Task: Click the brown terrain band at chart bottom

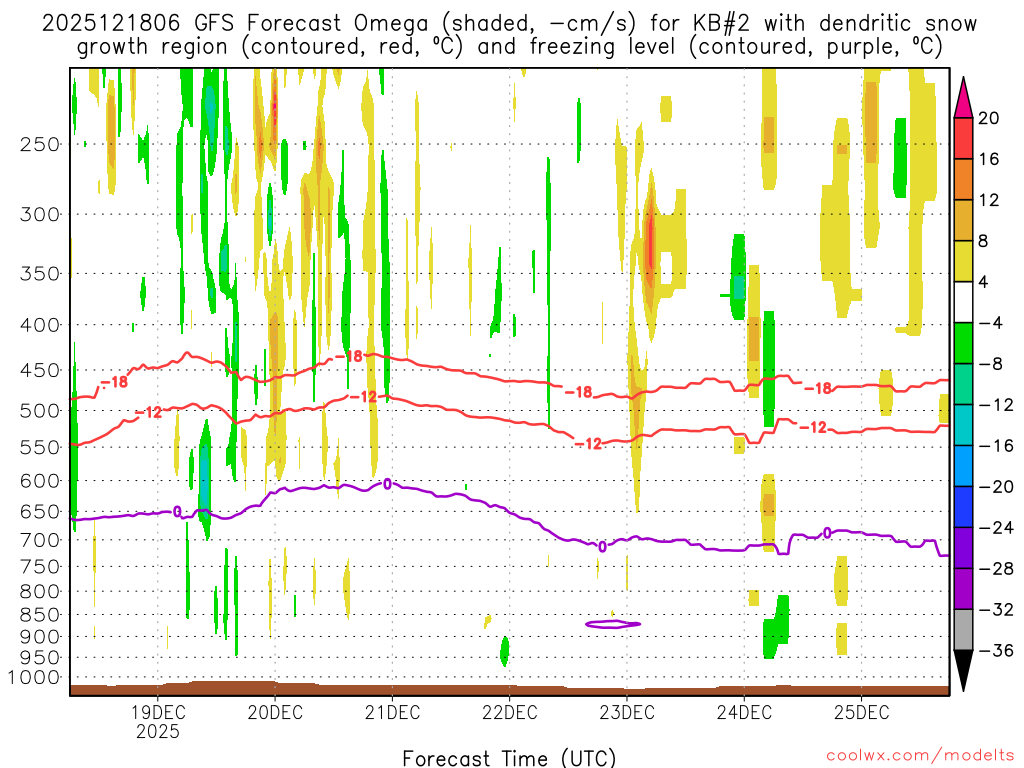Action: (x=509, y=689)
